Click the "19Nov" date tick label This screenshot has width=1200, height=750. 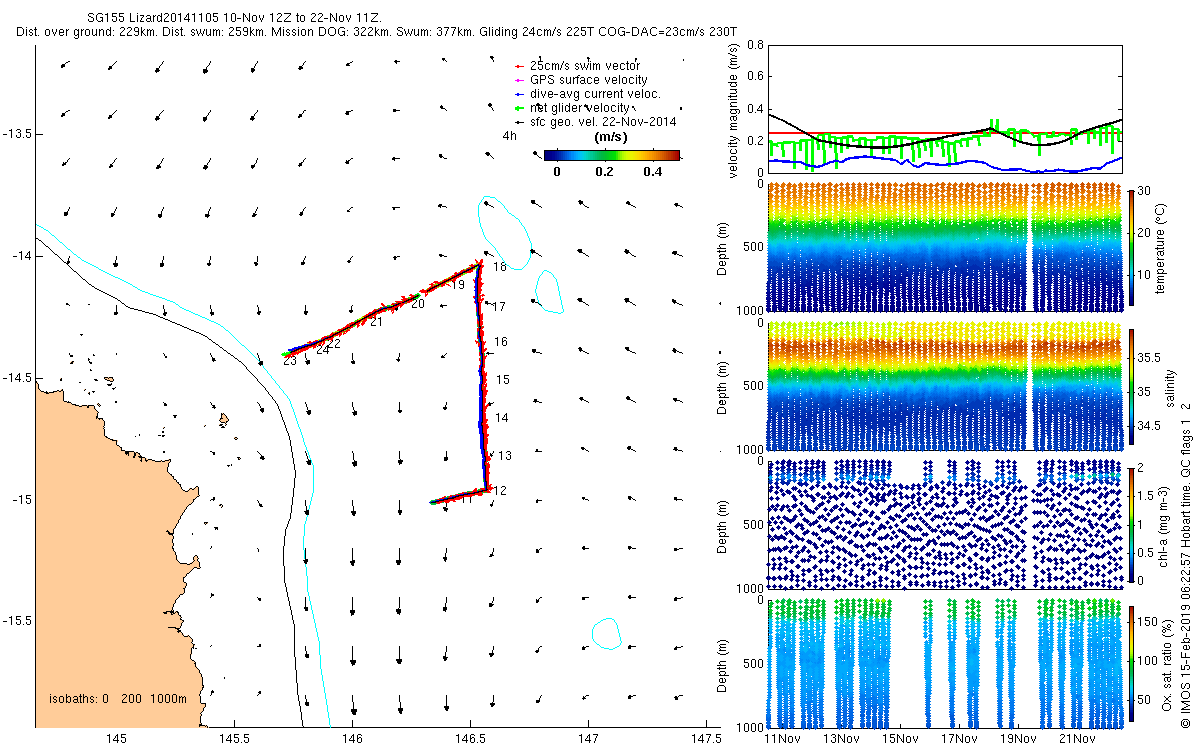tap(1018, 739)
